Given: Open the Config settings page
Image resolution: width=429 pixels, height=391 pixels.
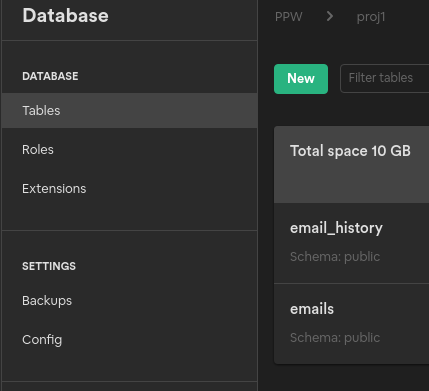Looking at the screenshot, I should point(42,340).
